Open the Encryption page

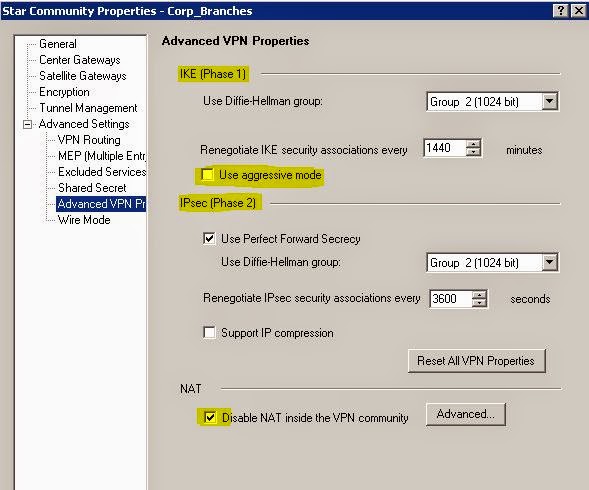click(64, 92)
